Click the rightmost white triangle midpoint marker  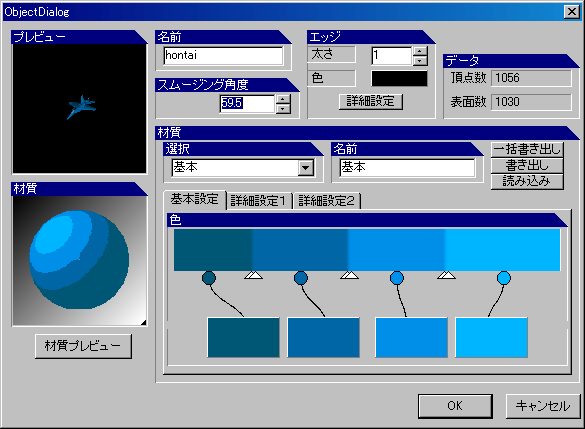pos(446,275)
